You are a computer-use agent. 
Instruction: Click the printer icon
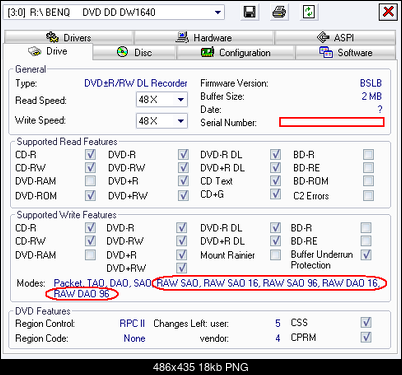pos(279,12)
